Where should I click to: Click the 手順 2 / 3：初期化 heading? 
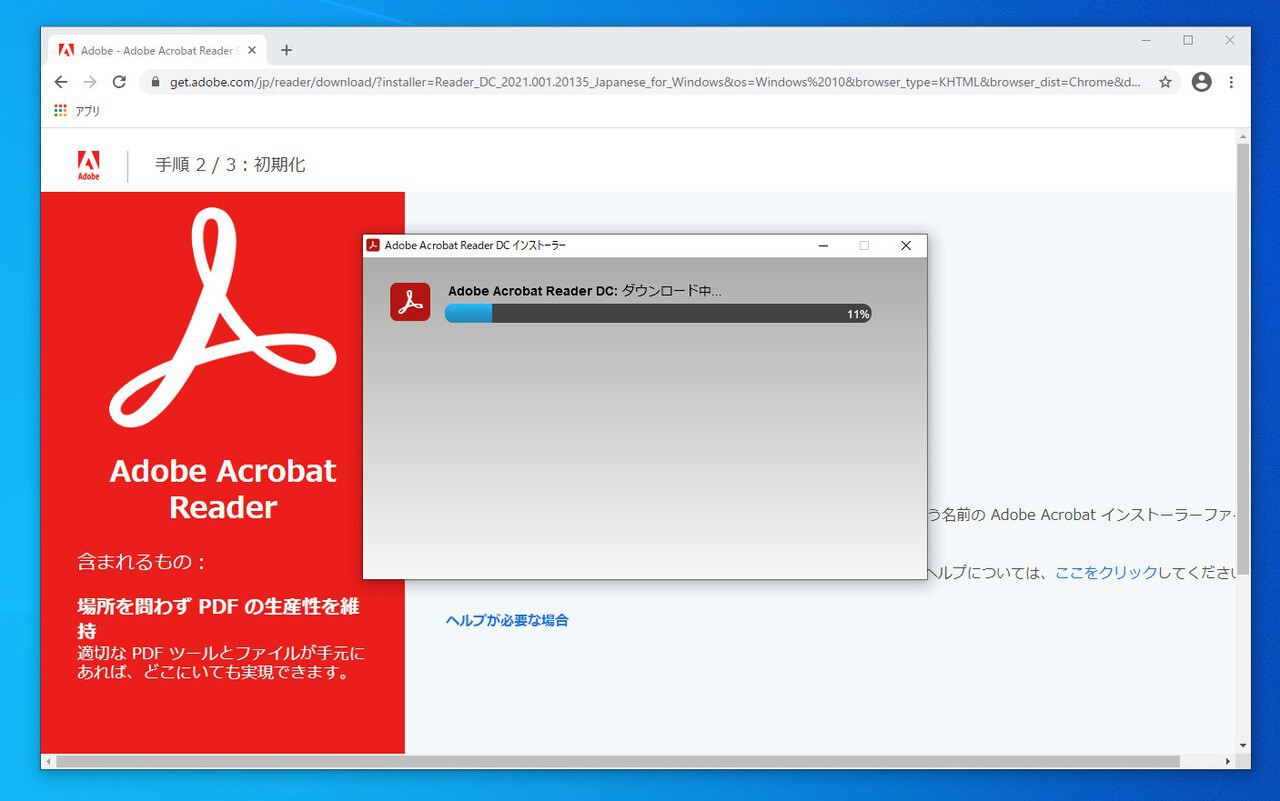pyautogui.click(x=230, y=165)
